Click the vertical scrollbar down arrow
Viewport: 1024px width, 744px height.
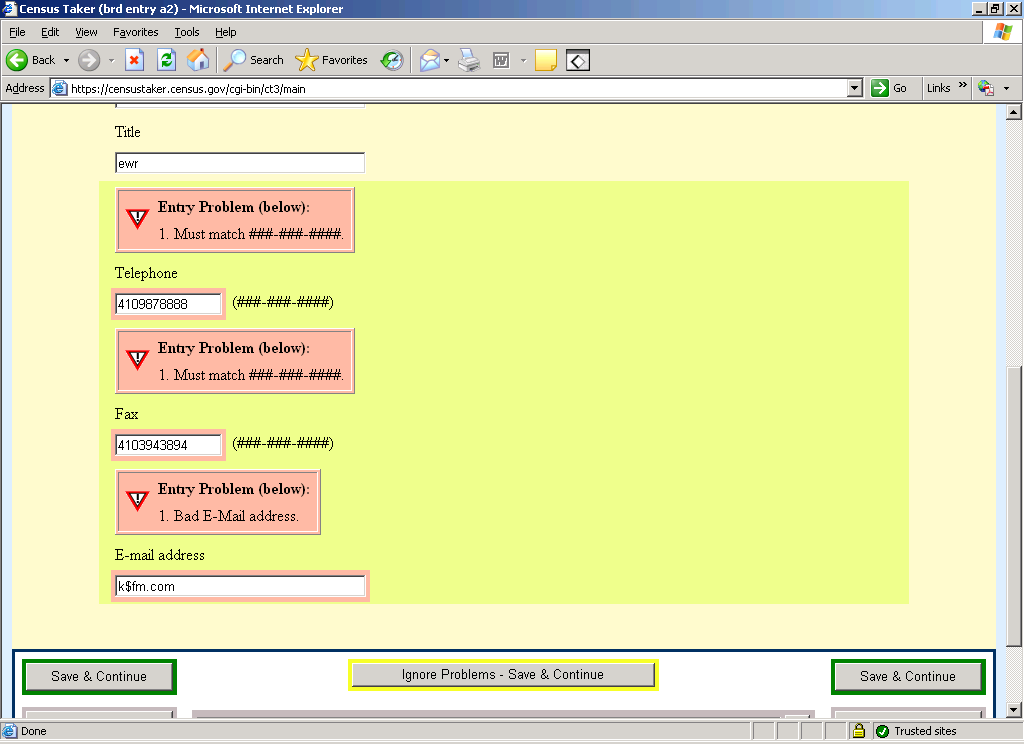coord(1014,709)
